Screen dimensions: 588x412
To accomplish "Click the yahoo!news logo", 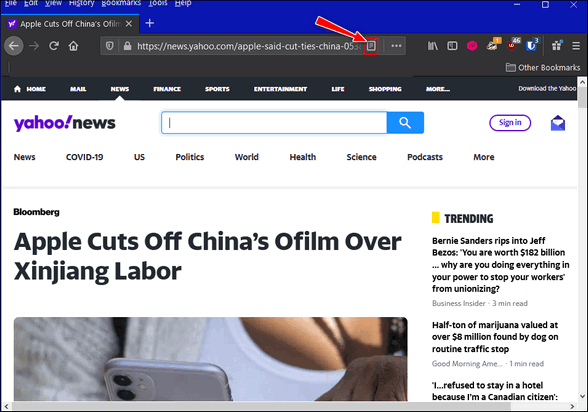I will 64,123.
